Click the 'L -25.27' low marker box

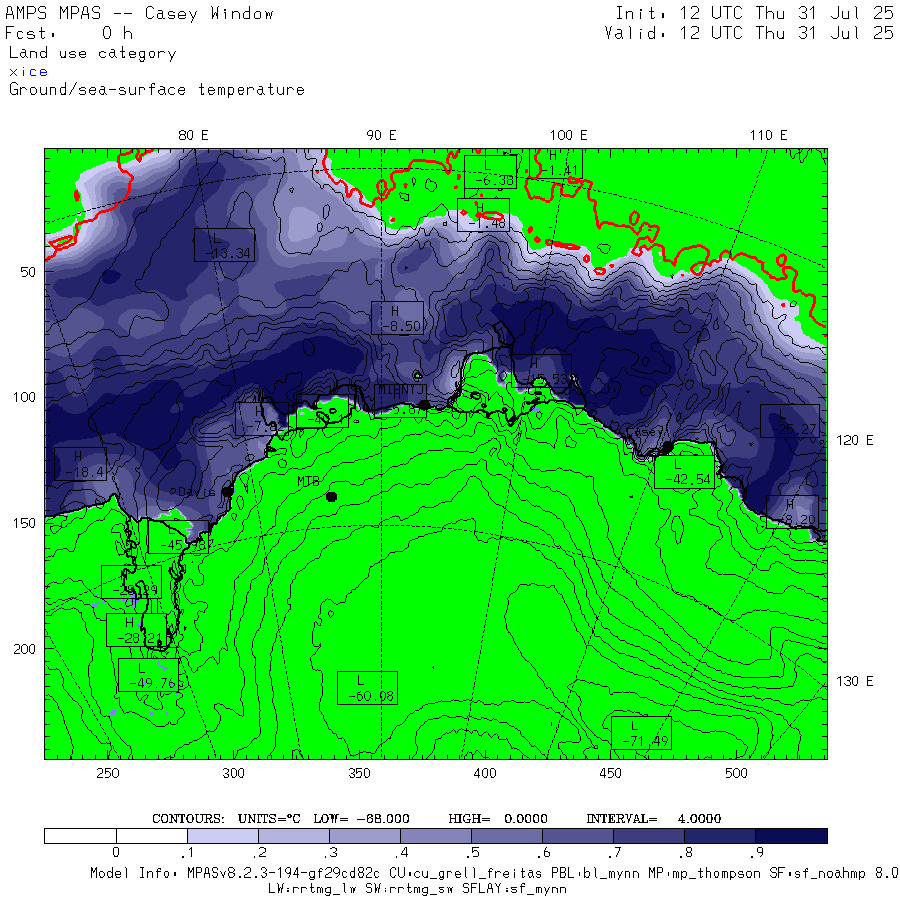pos(790,421)
